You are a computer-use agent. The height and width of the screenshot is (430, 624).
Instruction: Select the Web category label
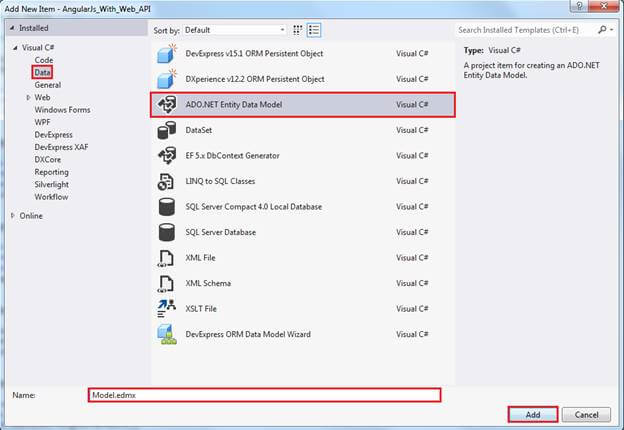click(42, 97)
